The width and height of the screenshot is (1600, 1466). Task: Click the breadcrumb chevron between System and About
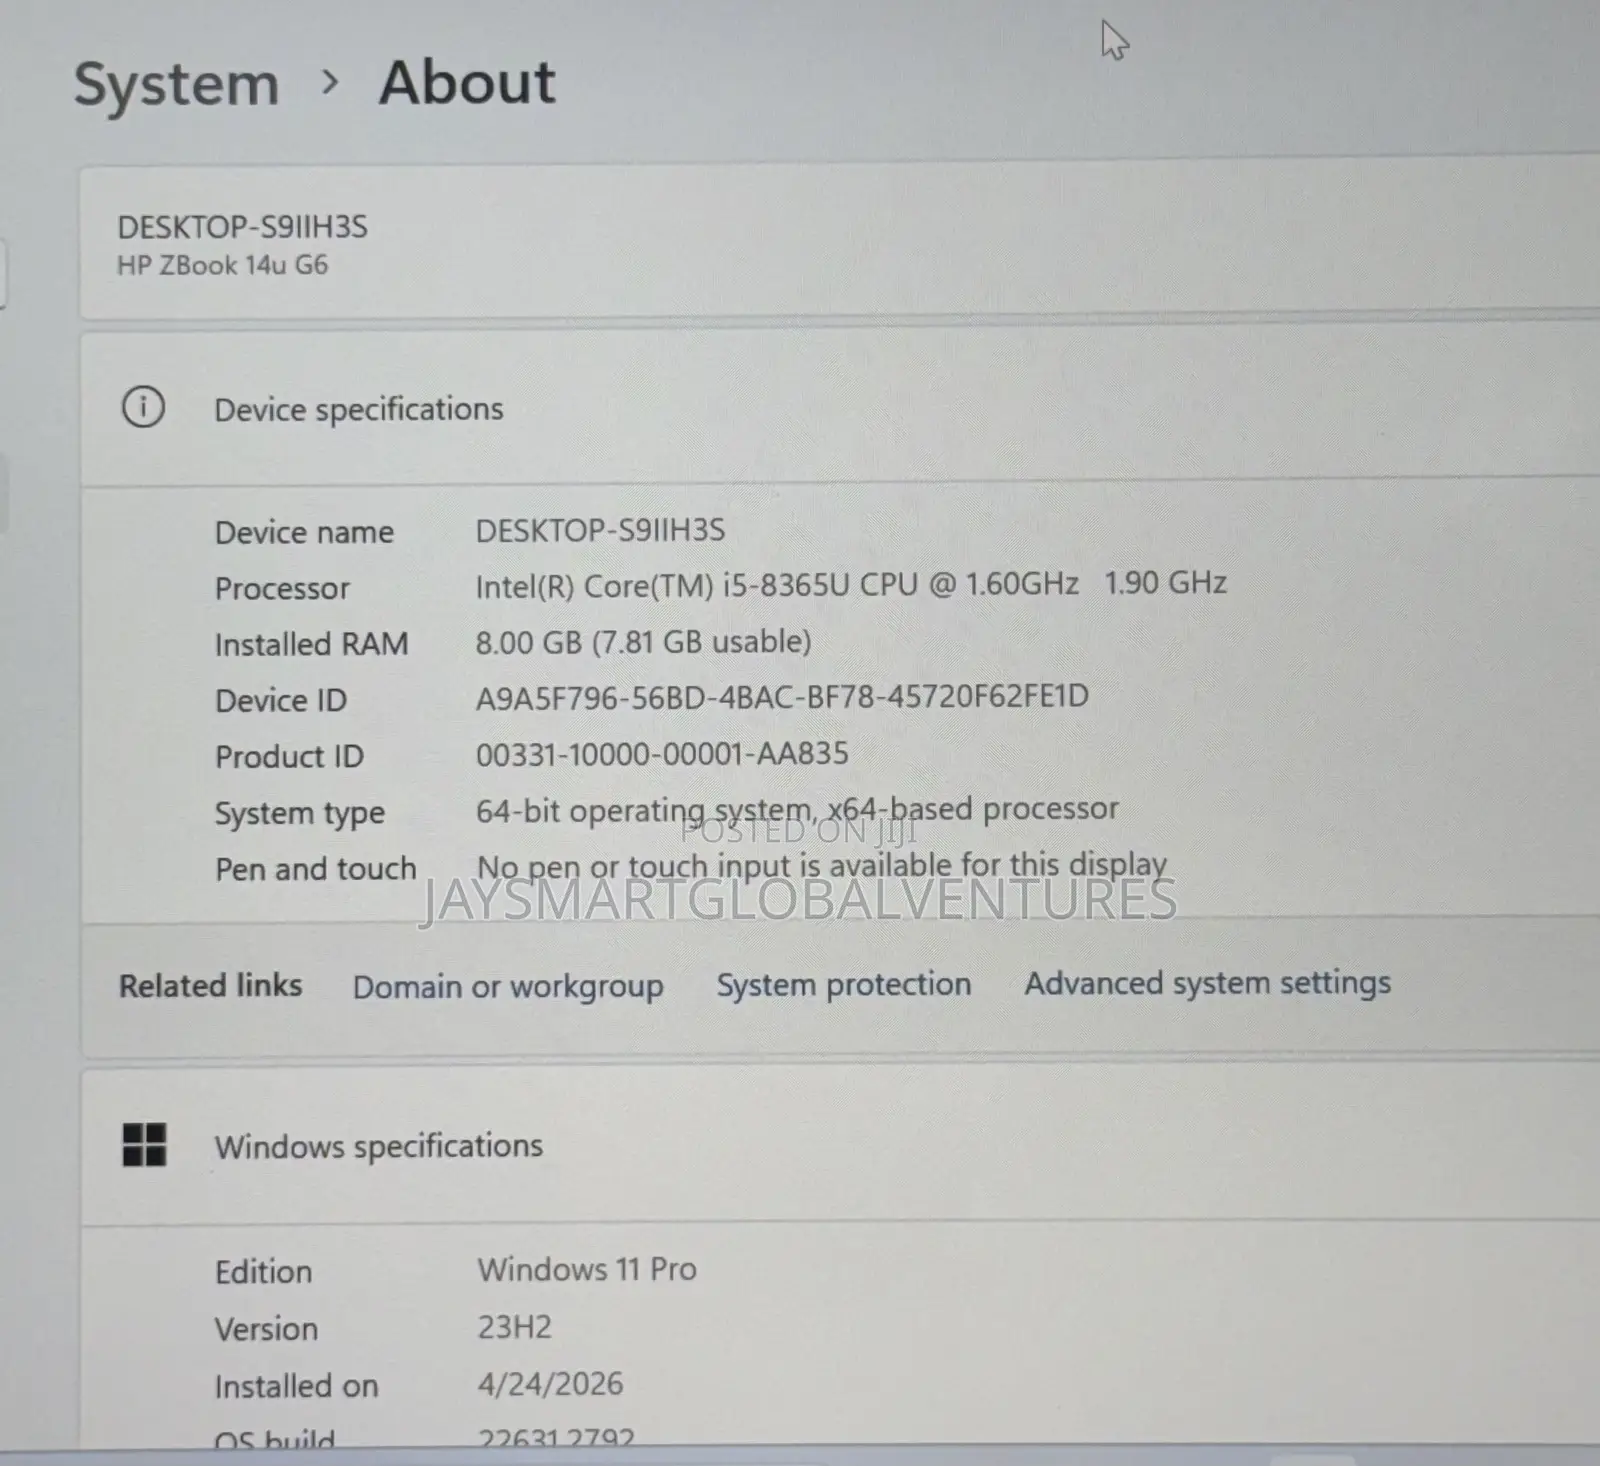click(330, 83)
